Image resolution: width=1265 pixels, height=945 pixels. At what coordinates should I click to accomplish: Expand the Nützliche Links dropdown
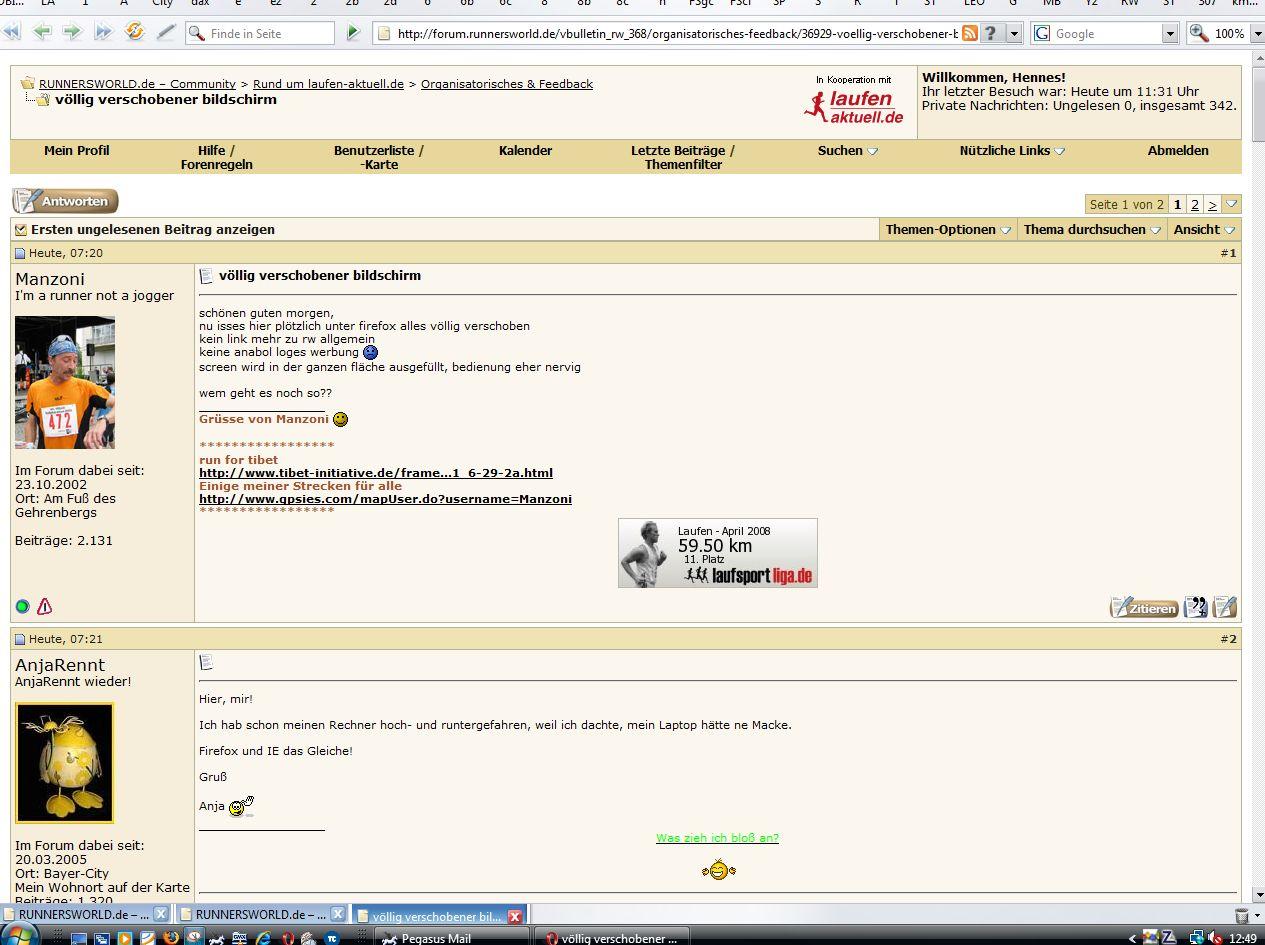click(1012, 151)
